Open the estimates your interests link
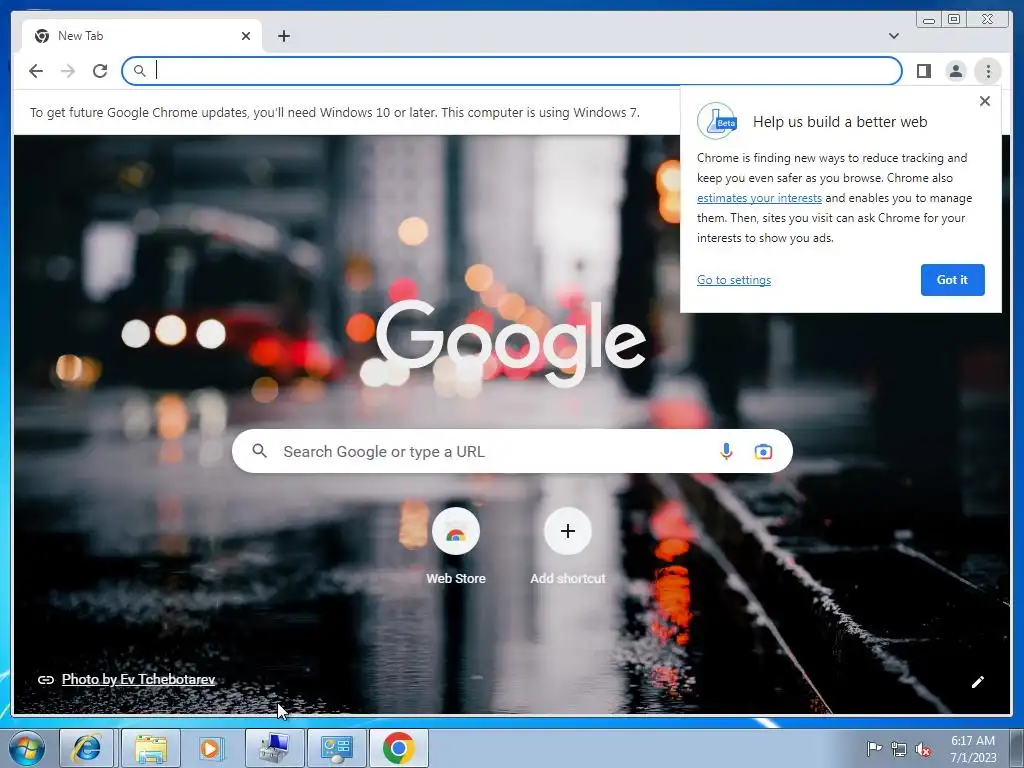Image resolution: width=1024 pixels, height=768 pixels. click(759, 198)
